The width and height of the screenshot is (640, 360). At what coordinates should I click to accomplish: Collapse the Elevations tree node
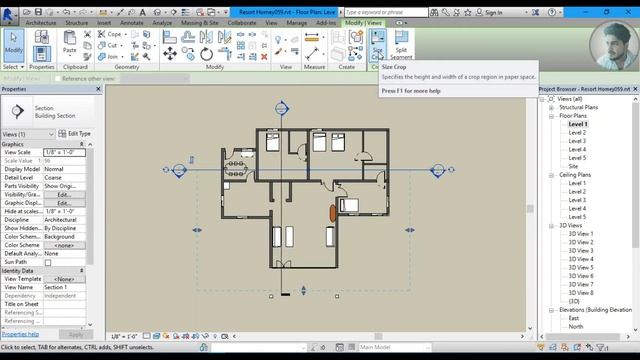551,310
